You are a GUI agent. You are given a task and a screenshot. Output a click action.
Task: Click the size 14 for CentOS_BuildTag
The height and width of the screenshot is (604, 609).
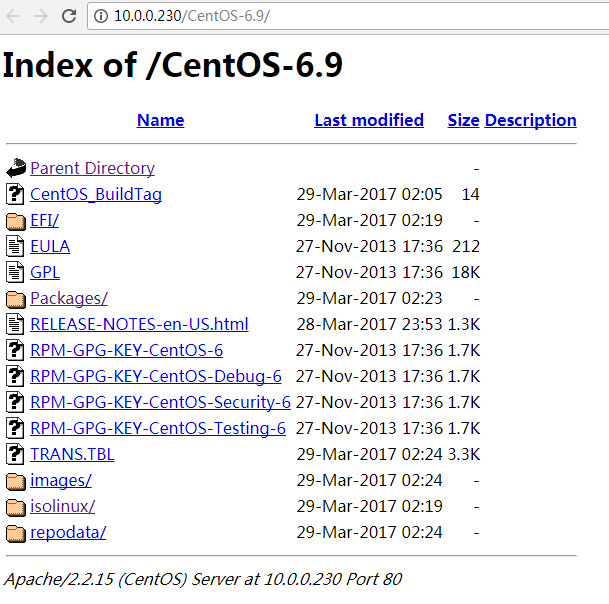click(470, 194)
